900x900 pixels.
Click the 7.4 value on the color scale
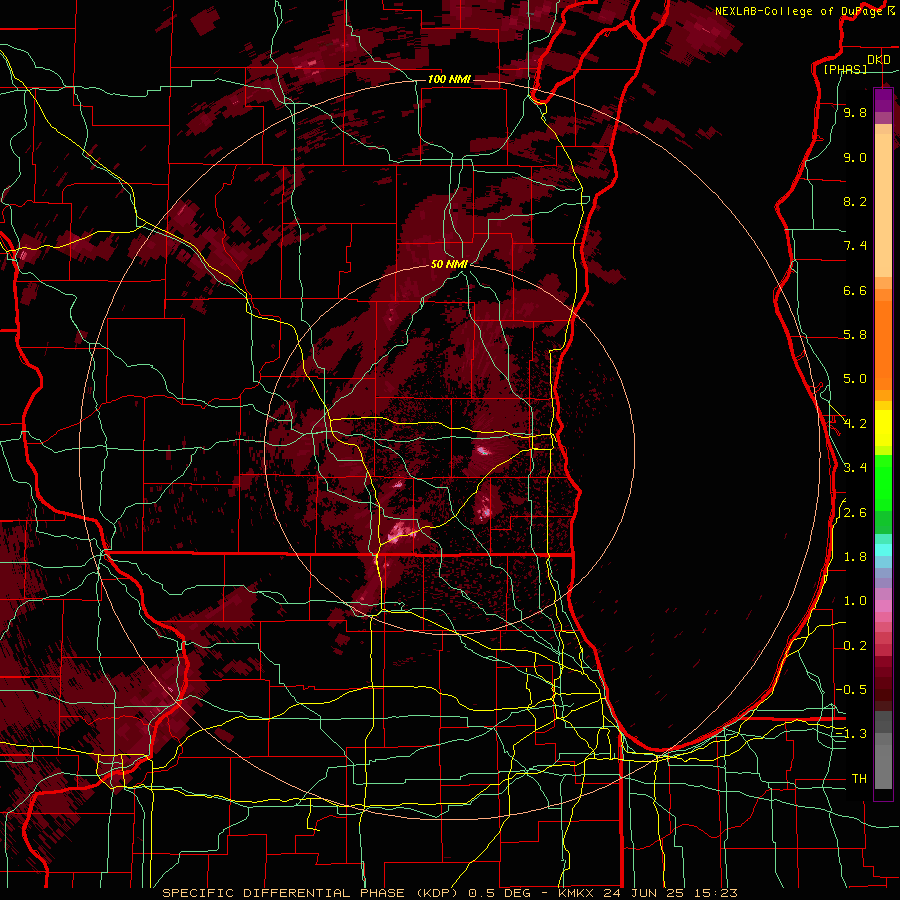[855, 246]
